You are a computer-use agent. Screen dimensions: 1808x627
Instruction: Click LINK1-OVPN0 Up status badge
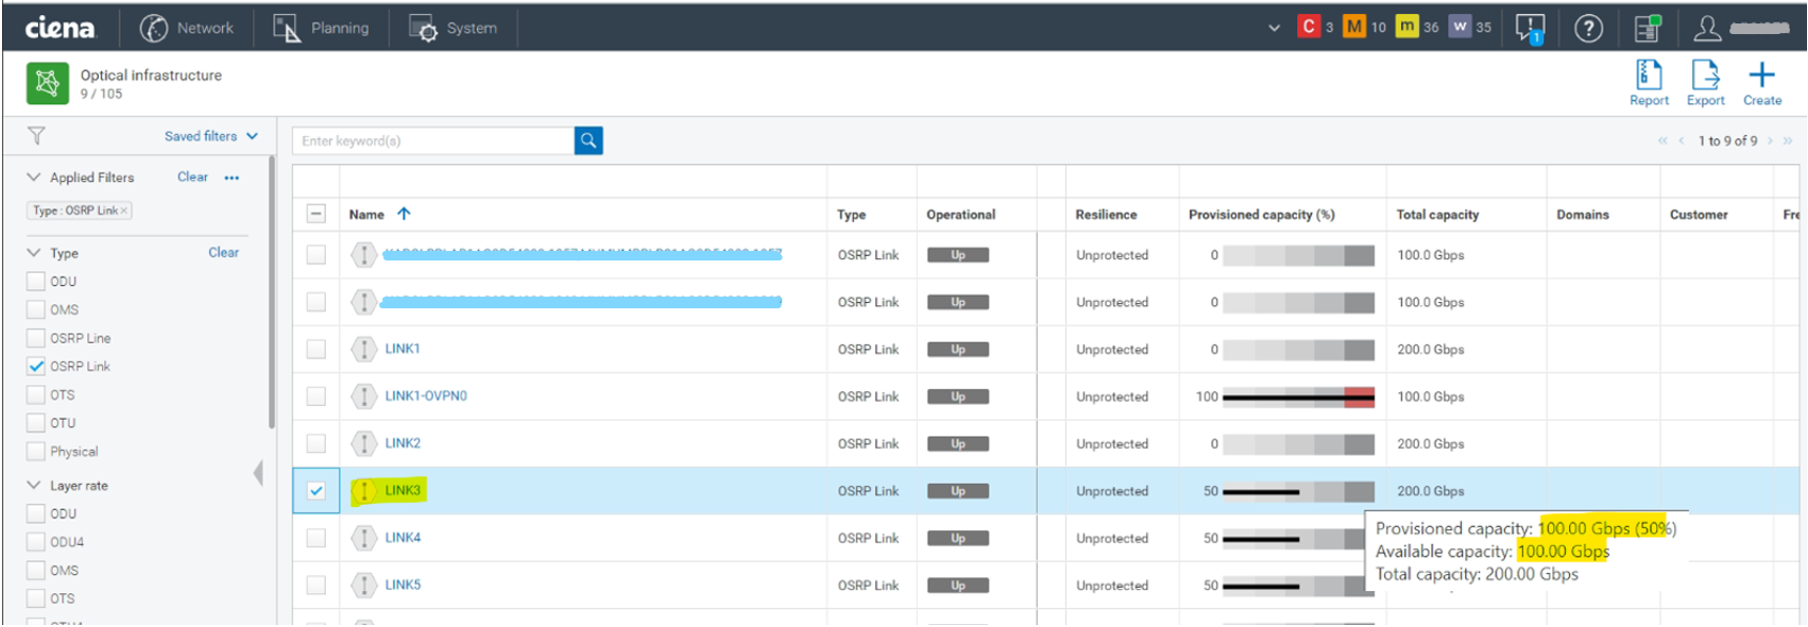[957, 397]
